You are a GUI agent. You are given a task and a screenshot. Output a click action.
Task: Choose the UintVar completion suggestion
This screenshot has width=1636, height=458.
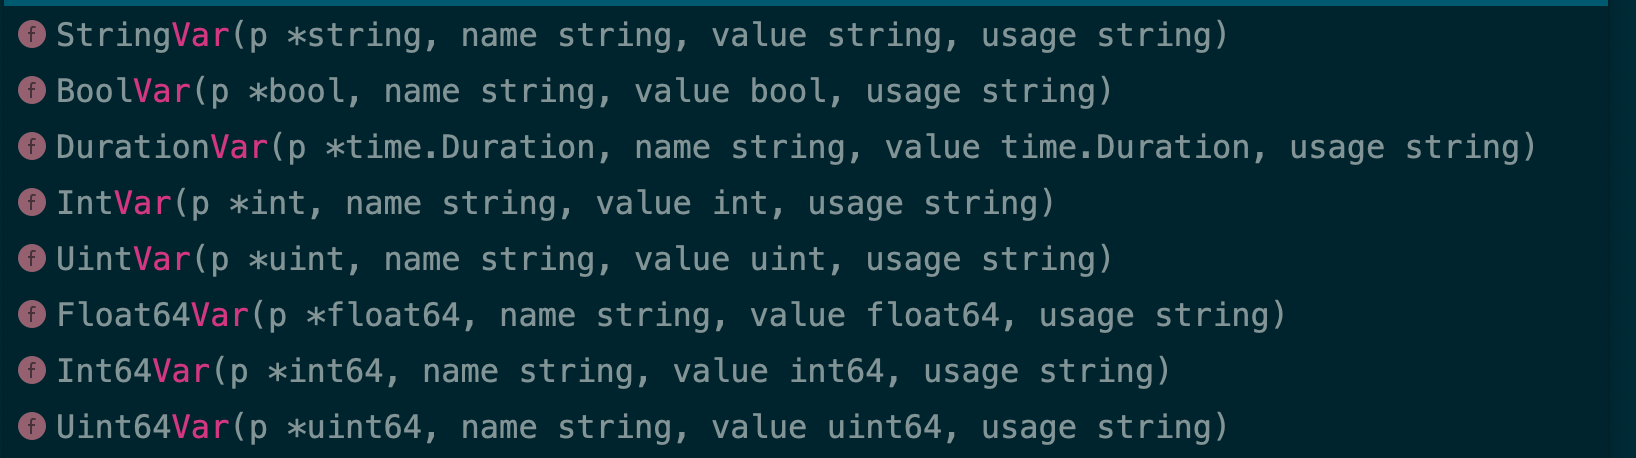pyautogui.click(x=123, y=259)
